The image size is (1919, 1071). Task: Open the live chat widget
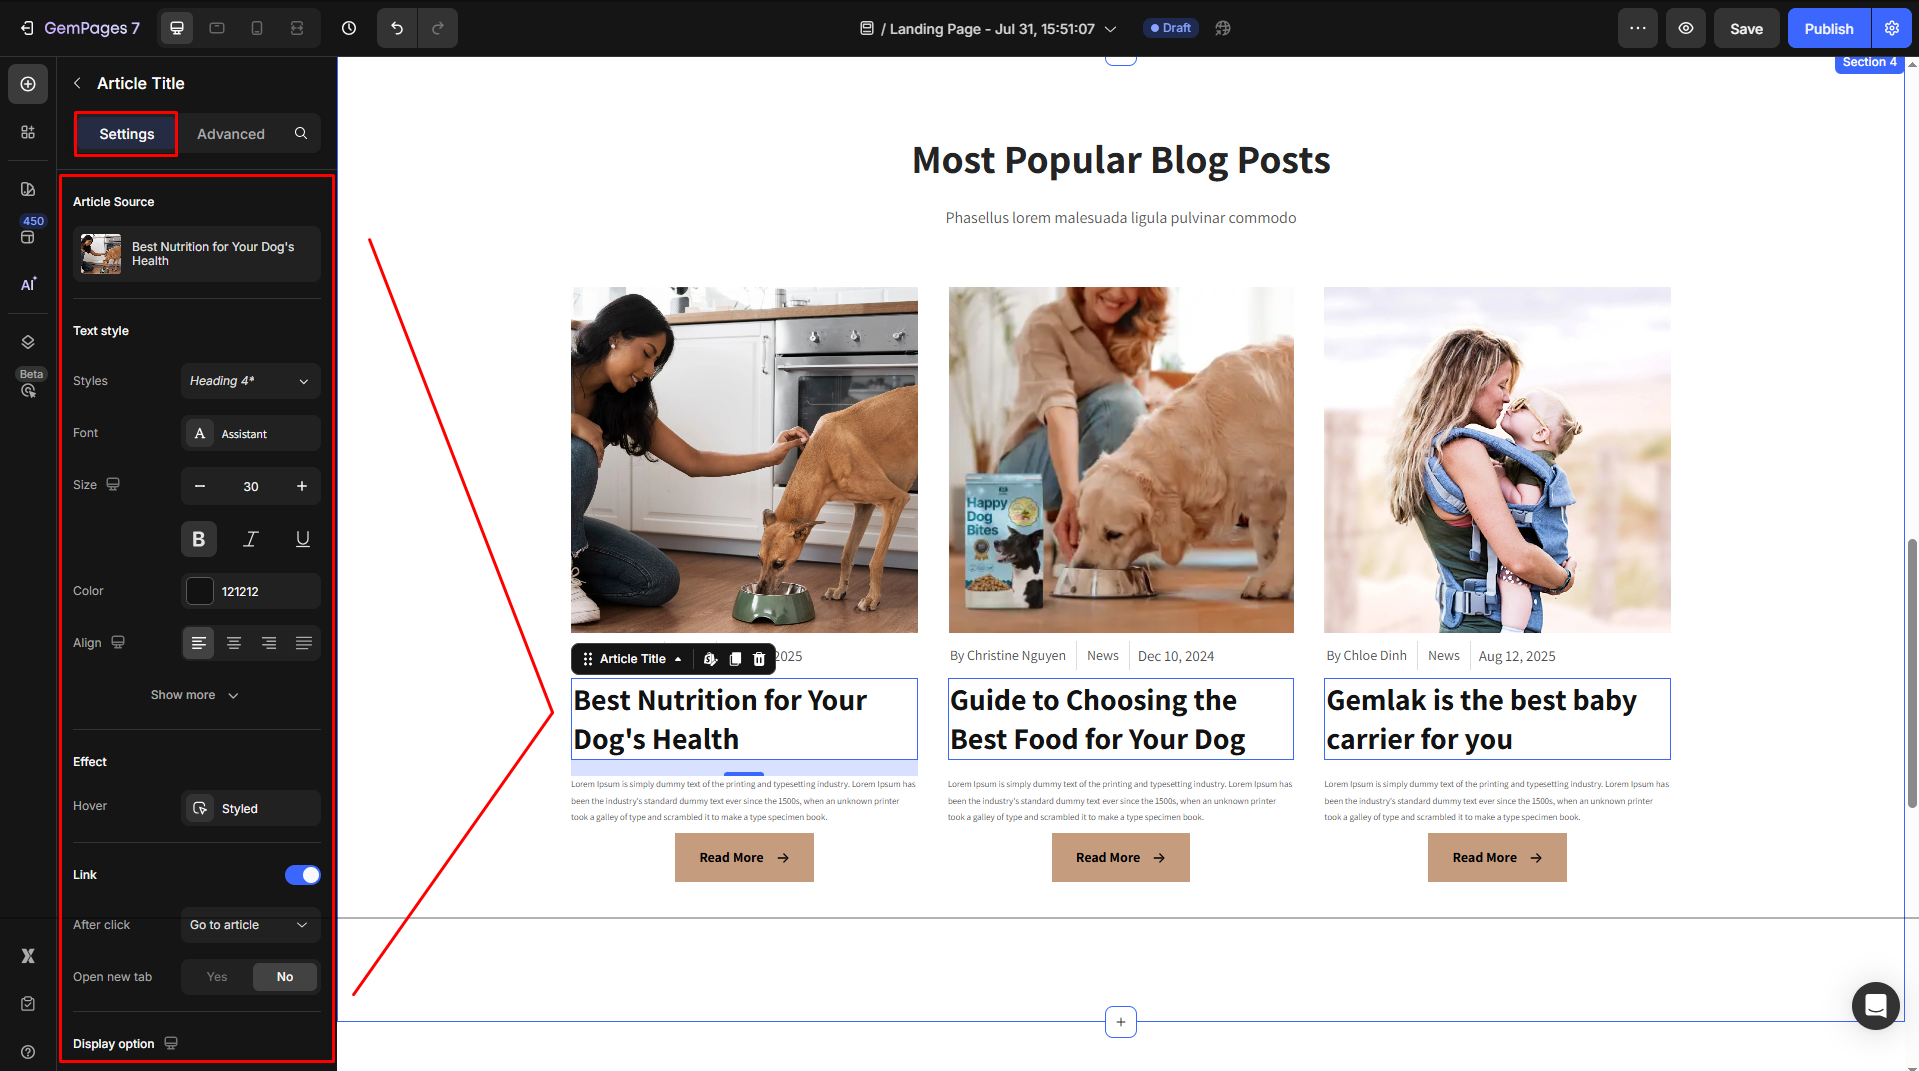(x=1875, y=1005)
